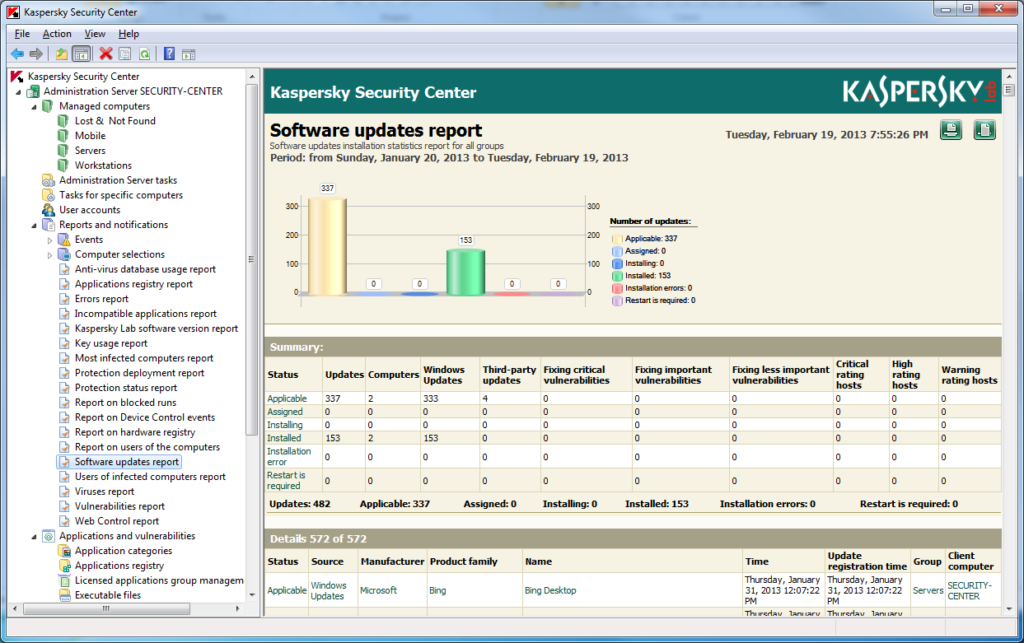Select Lost & Not Found group

pyautogui.click(x=115, y=121)
